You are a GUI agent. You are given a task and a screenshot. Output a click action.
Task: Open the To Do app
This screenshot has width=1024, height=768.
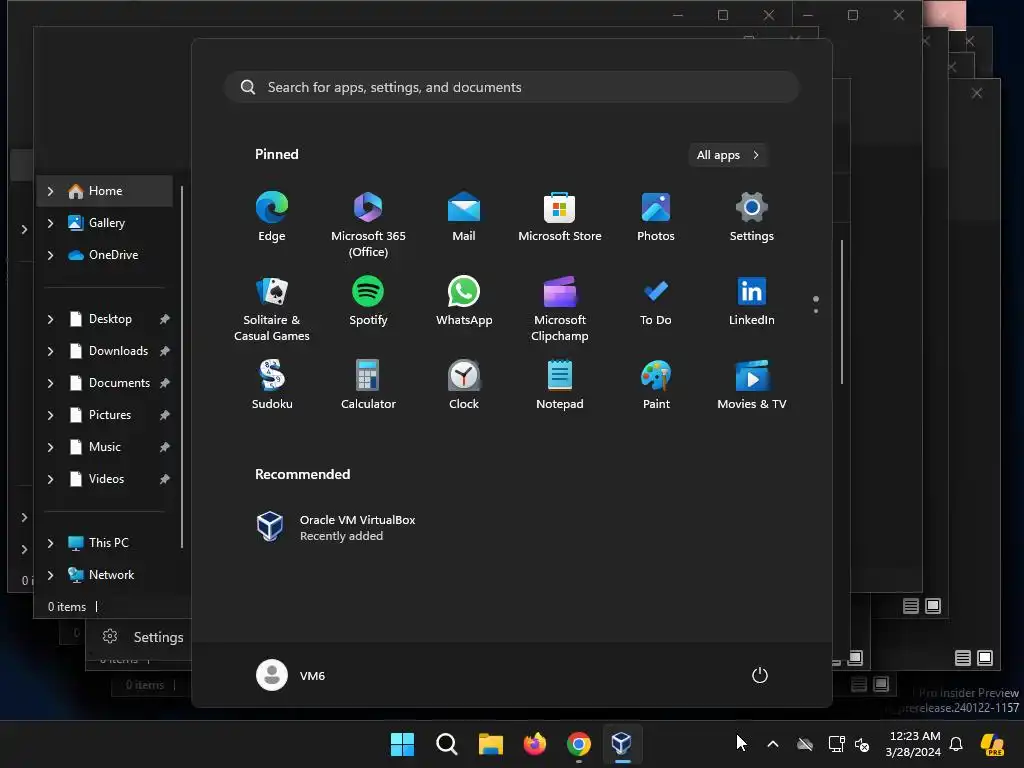tap(656, 301)
